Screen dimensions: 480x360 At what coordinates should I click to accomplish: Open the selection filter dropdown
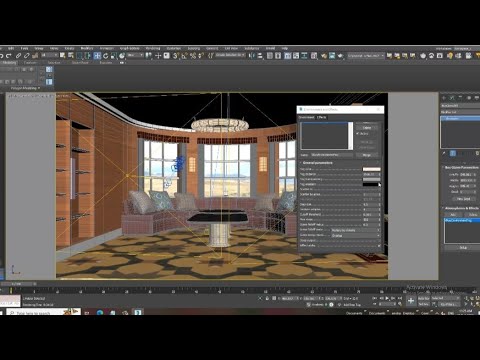point(50,55)
